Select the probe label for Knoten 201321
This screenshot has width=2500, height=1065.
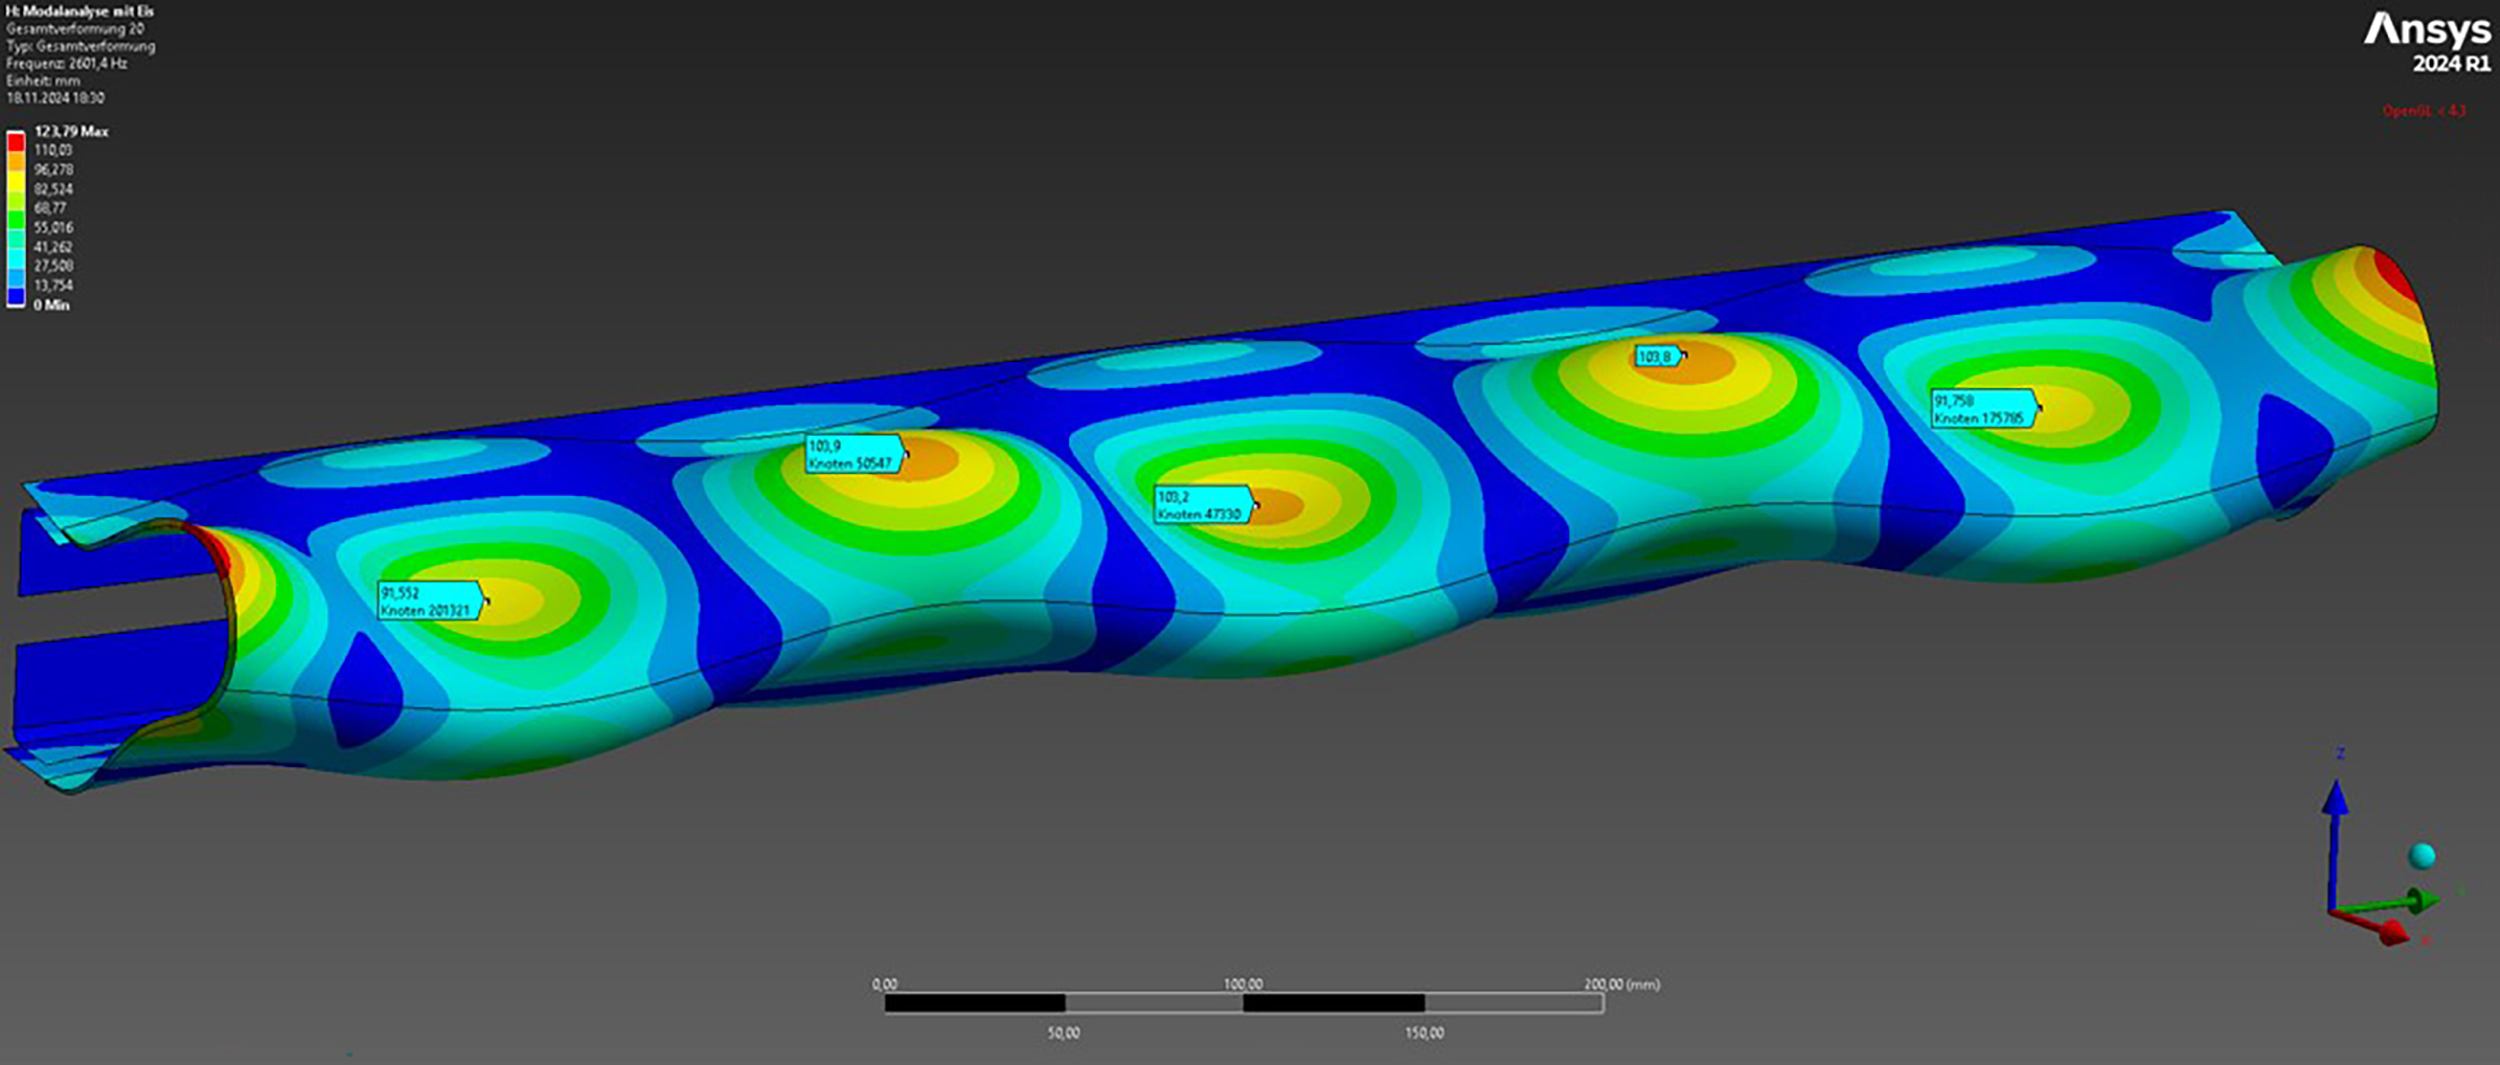click(x=428, y=601)
